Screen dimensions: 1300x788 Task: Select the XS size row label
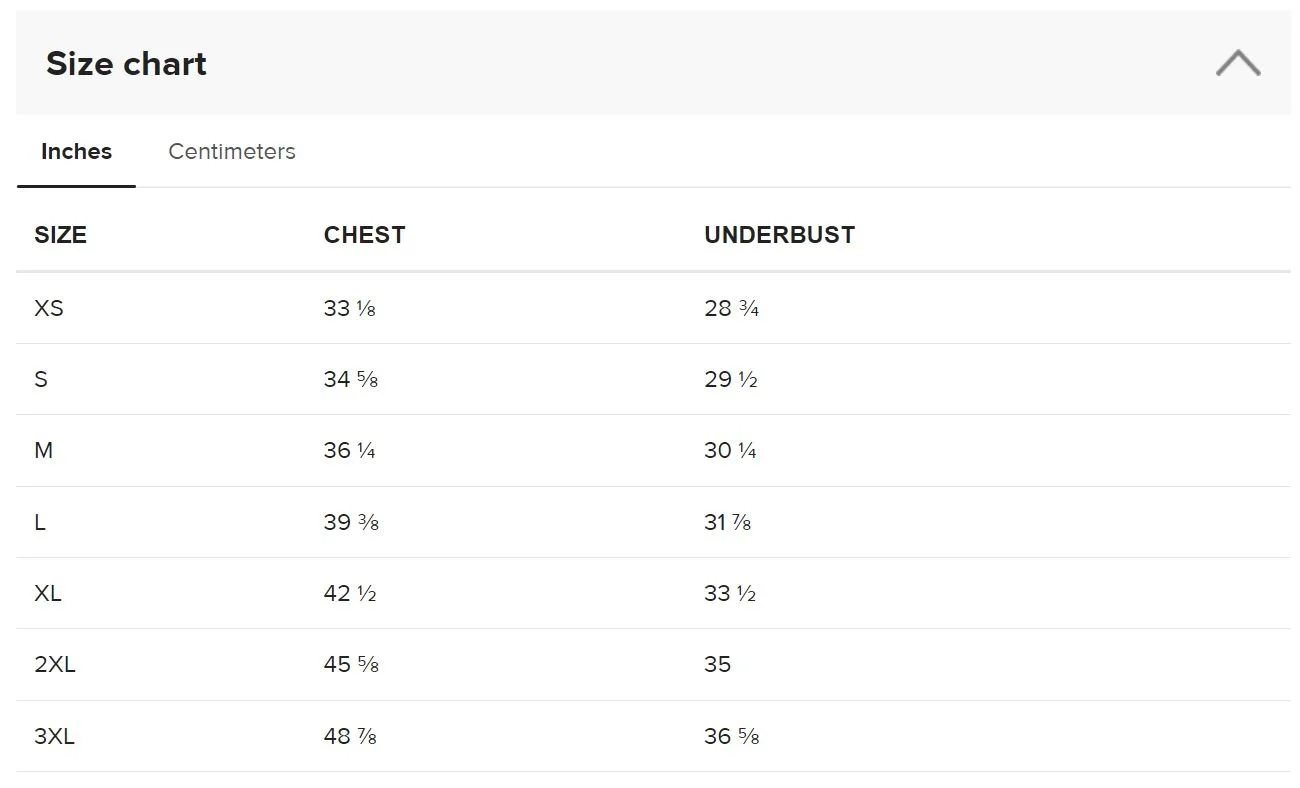(x=49, y=308)
